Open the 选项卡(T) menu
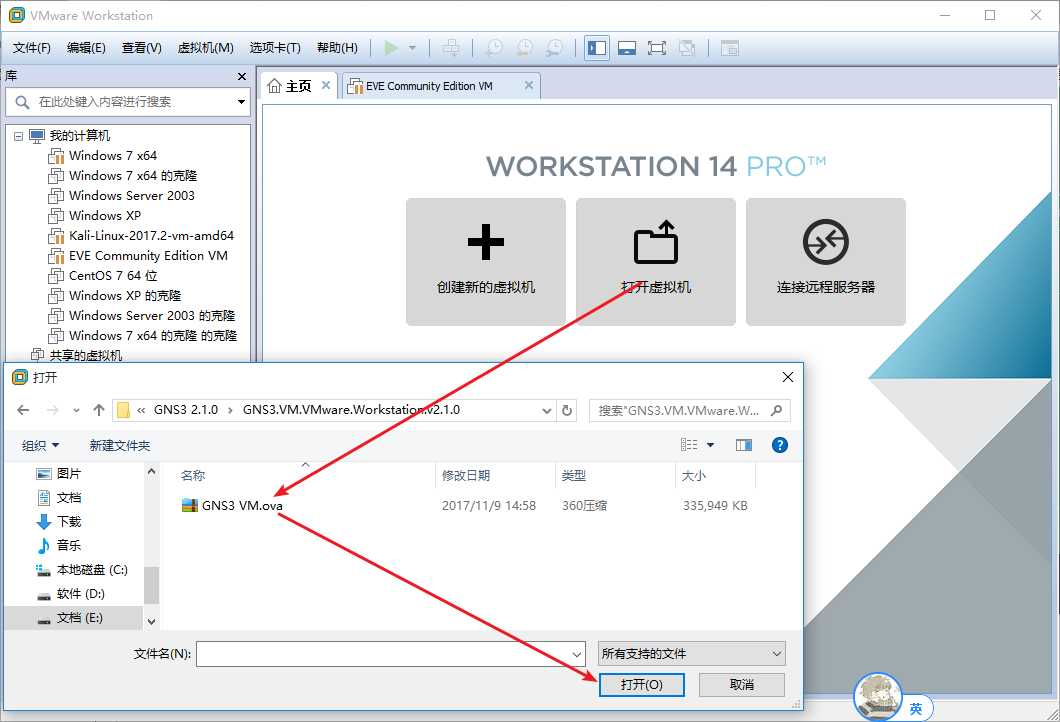1060x722 pixels. coord(275,48)
